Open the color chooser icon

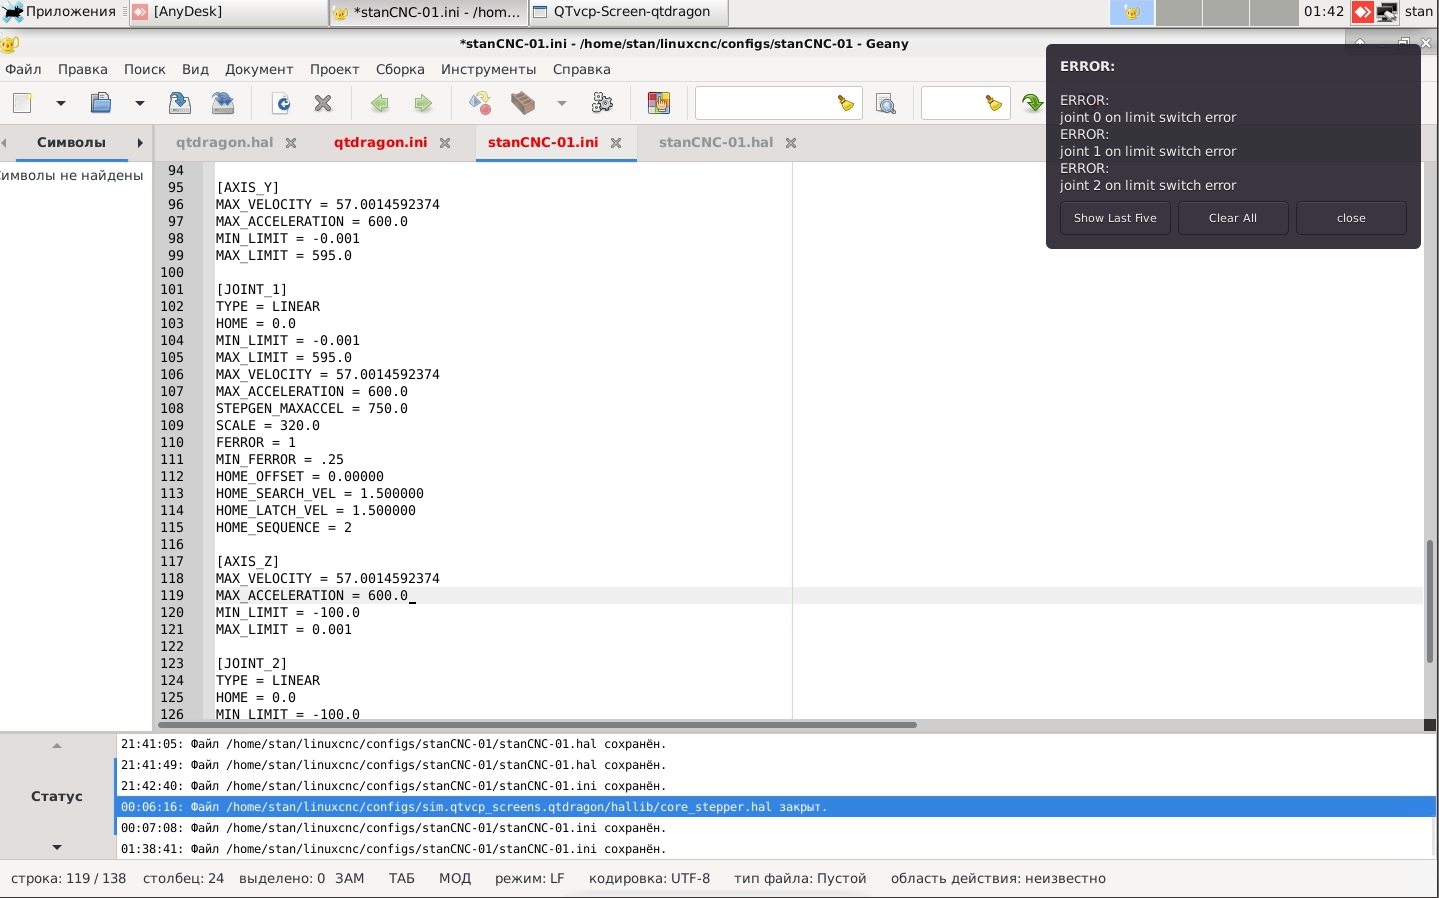(x=658, y=103)
